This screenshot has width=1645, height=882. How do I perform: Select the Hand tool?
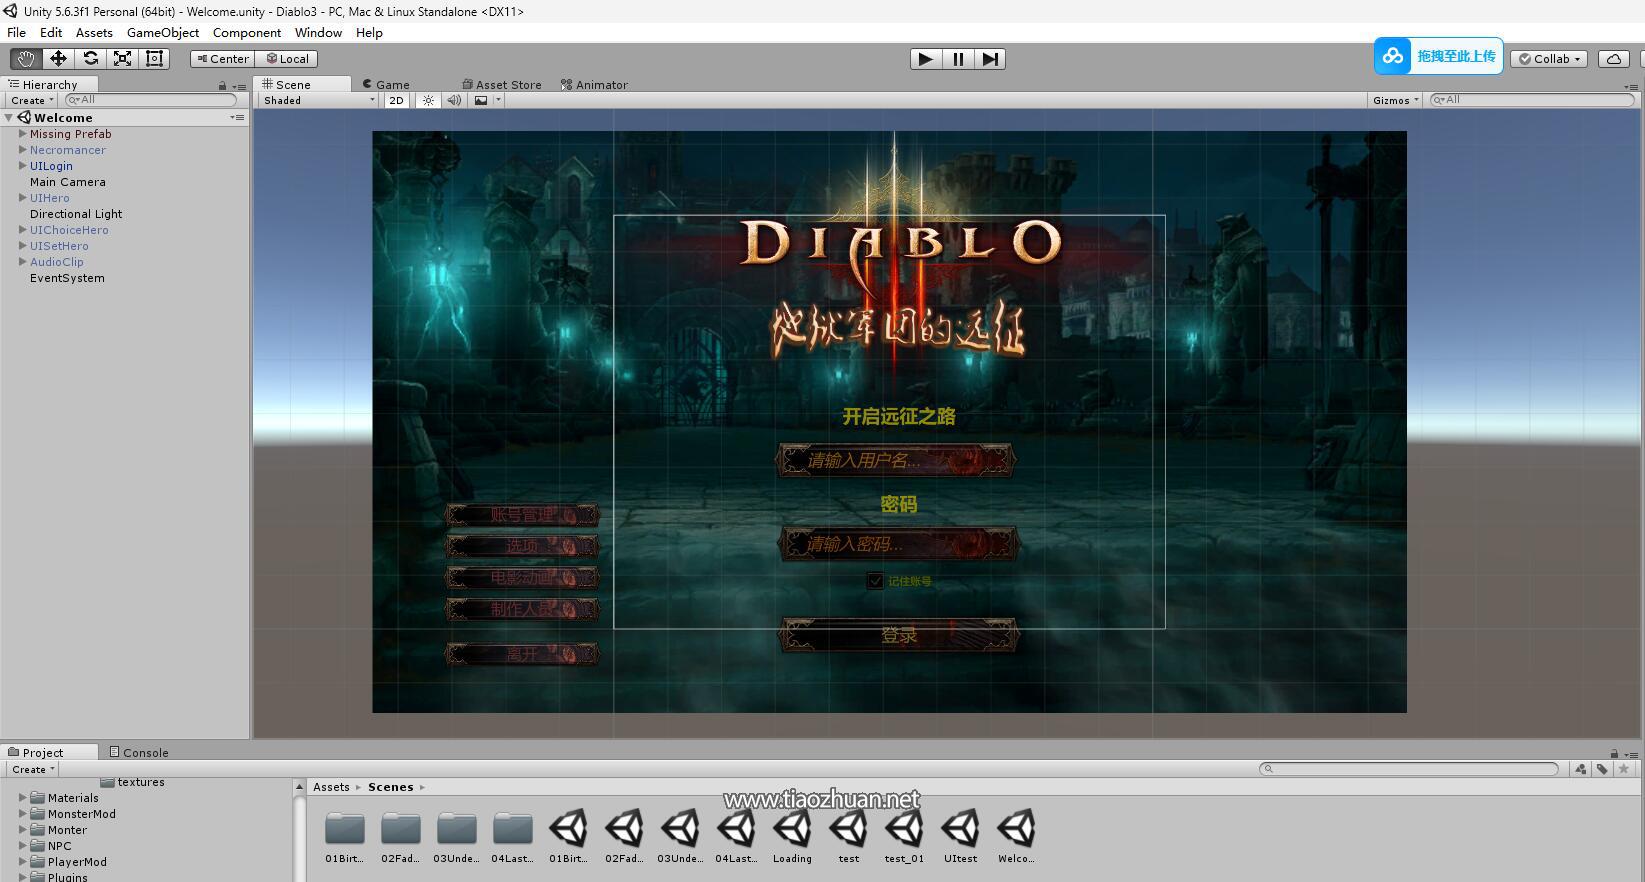pos(26,59)
